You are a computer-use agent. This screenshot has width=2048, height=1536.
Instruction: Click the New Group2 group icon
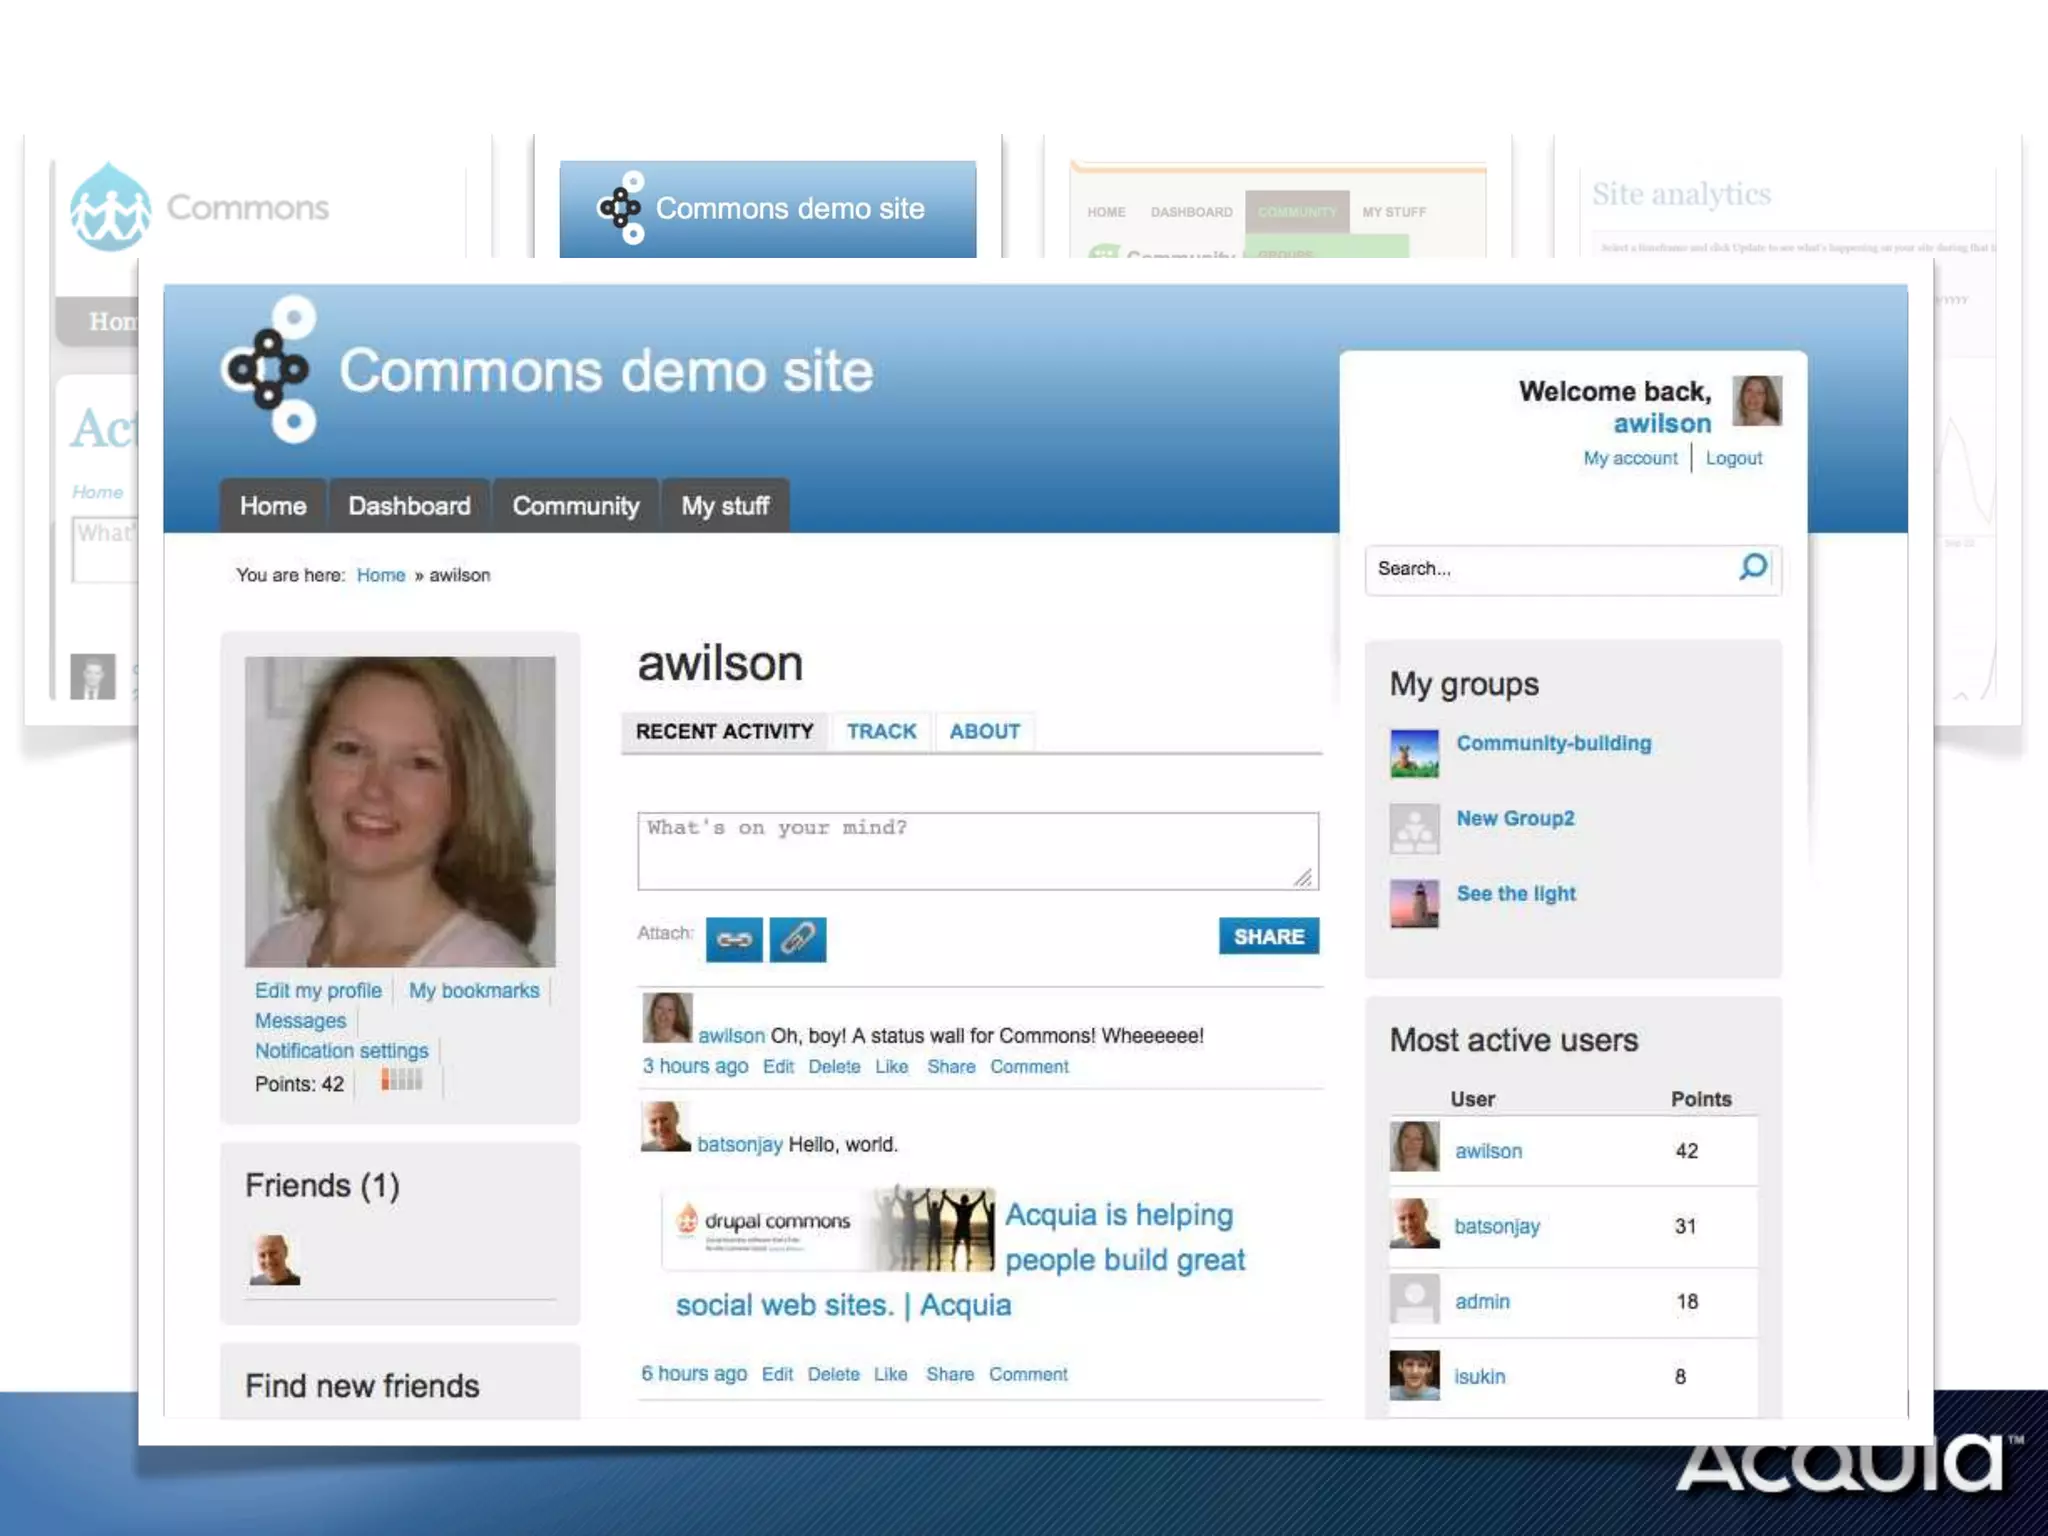pos(1414,828)
